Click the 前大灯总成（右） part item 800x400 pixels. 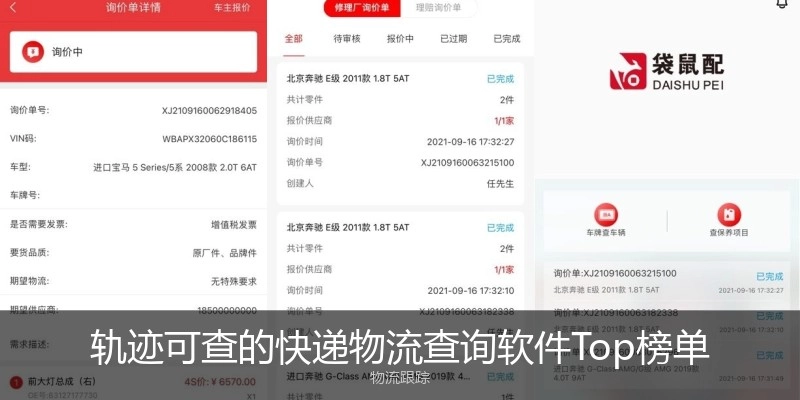(x=62, y=381)
